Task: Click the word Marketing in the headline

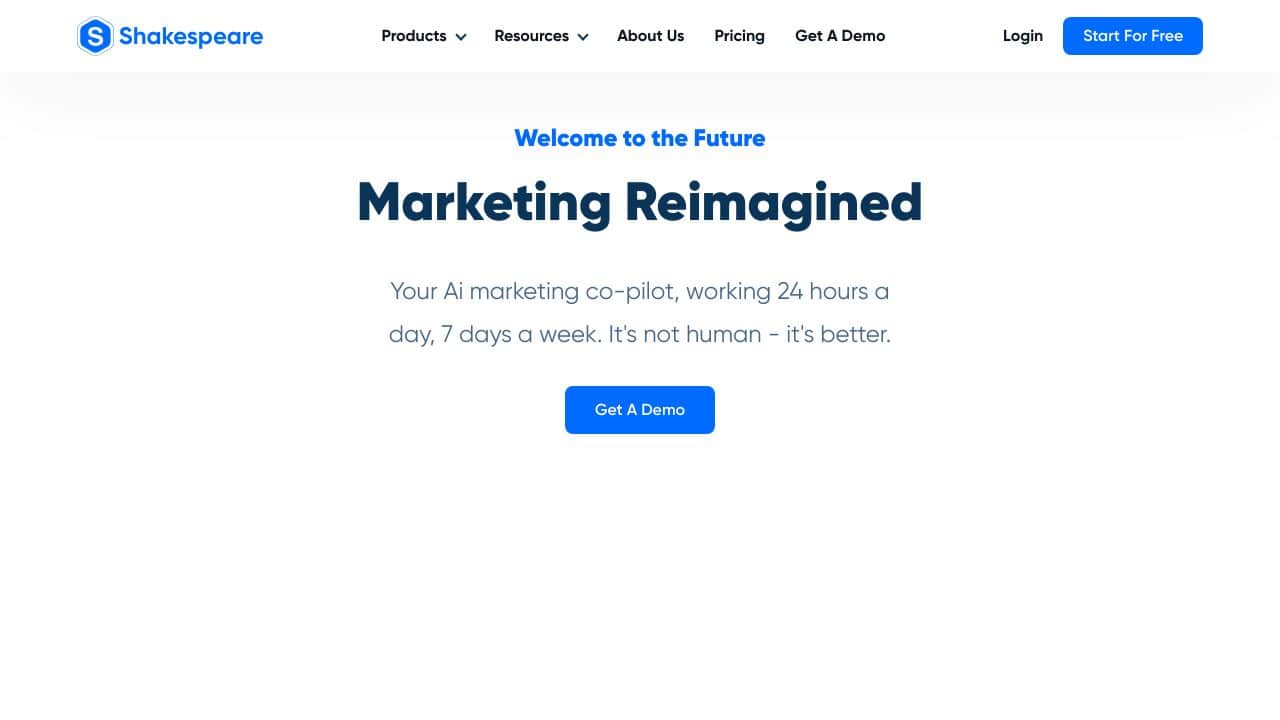Action: 484,203
